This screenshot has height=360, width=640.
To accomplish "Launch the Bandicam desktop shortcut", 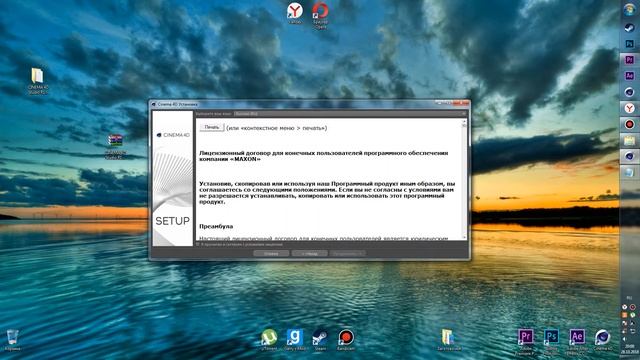I will 346,340.
